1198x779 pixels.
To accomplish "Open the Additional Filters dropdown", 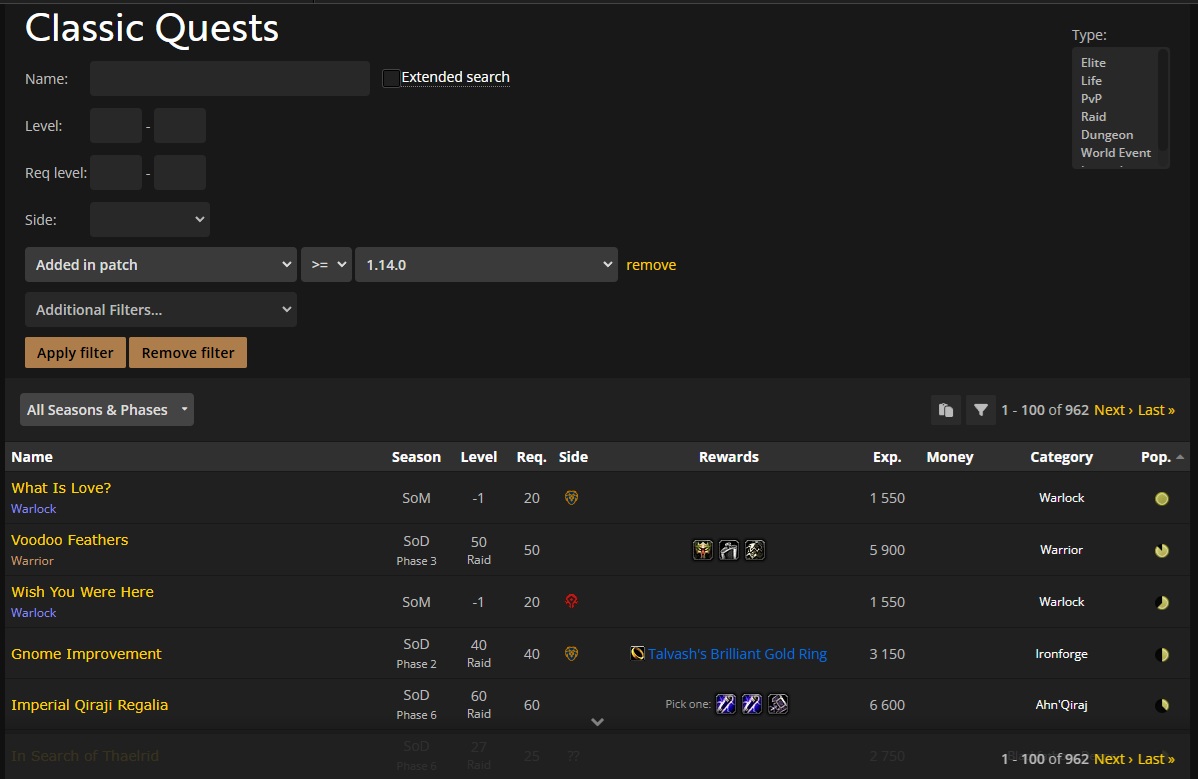I will pos(160,309).
